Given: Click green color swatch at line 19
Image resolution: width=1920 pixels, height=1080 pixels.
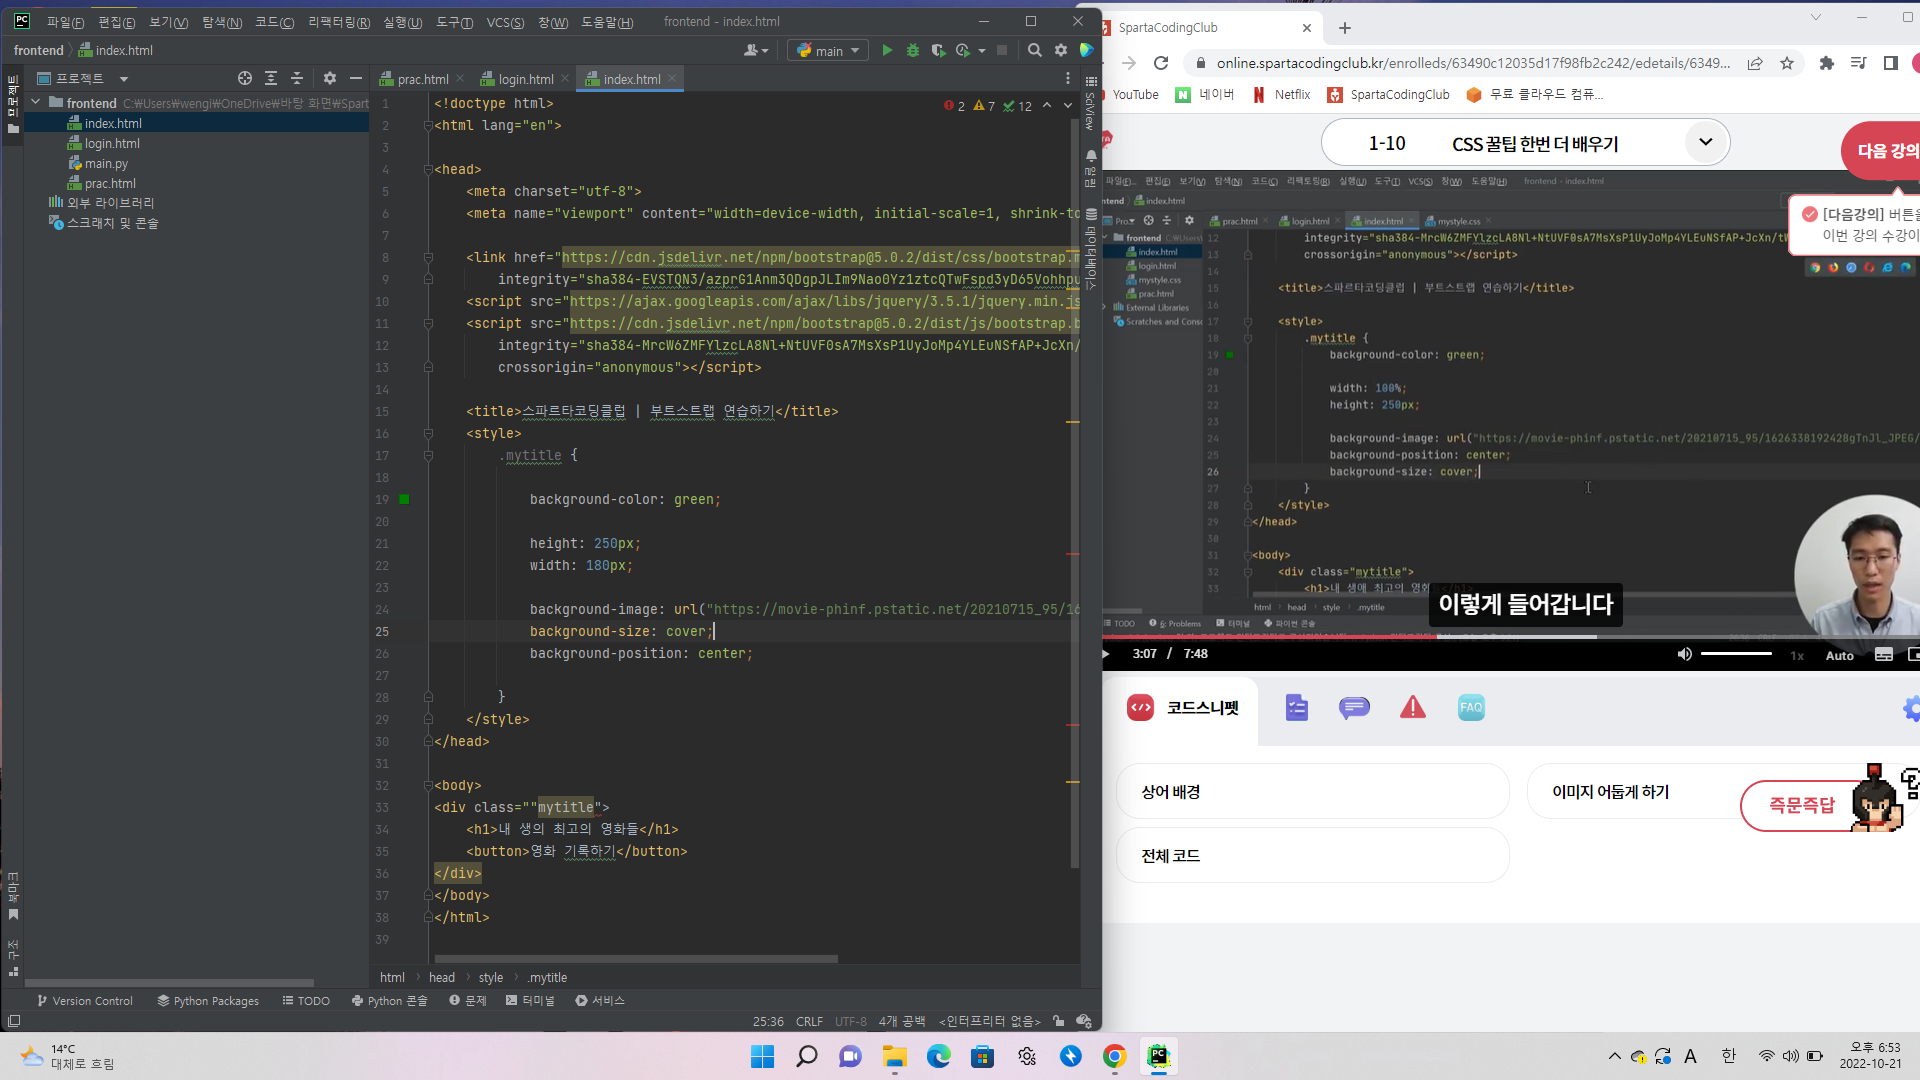Looking at the screenshot, I should coord(405,499).
